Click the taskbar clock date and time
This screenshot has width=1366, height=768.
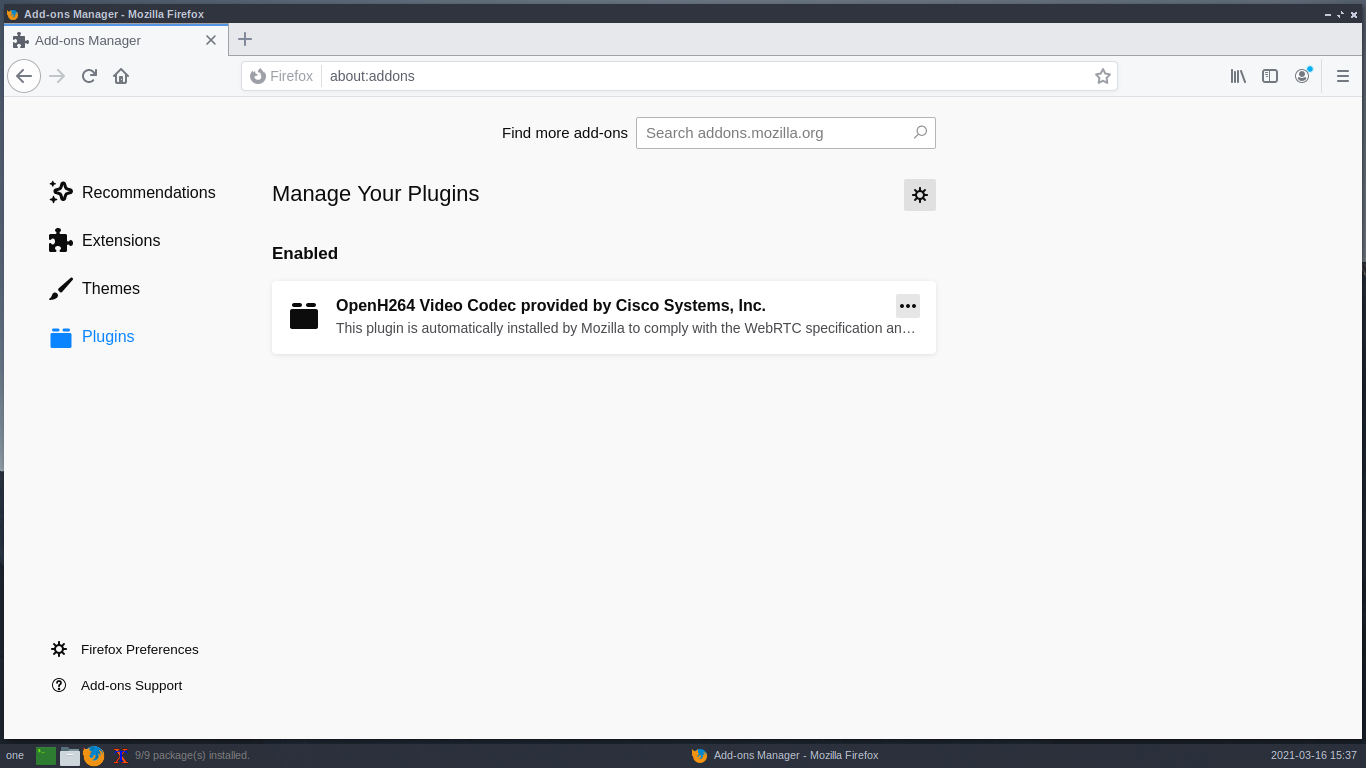coord(1313,755)
